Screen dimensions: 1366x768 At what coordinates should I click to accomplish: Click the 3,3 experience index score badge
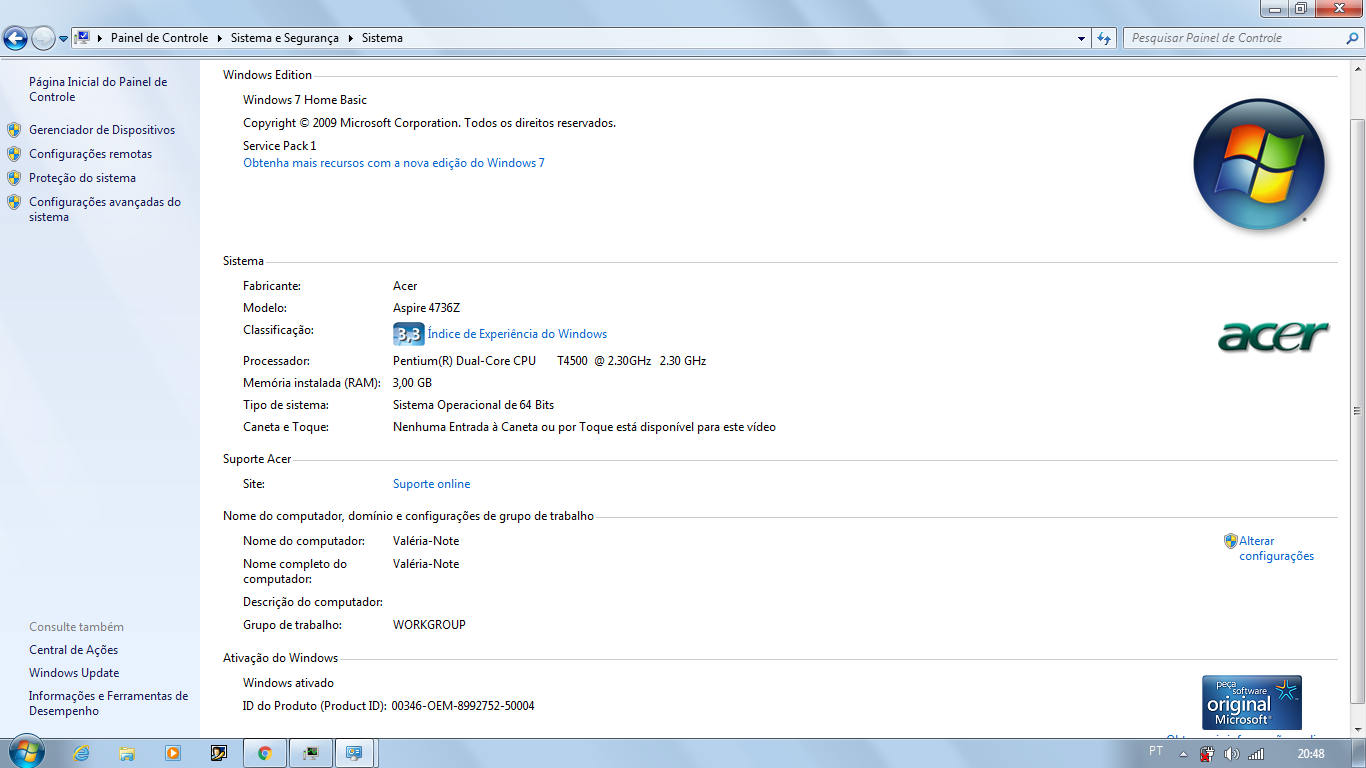coord(408,334)
